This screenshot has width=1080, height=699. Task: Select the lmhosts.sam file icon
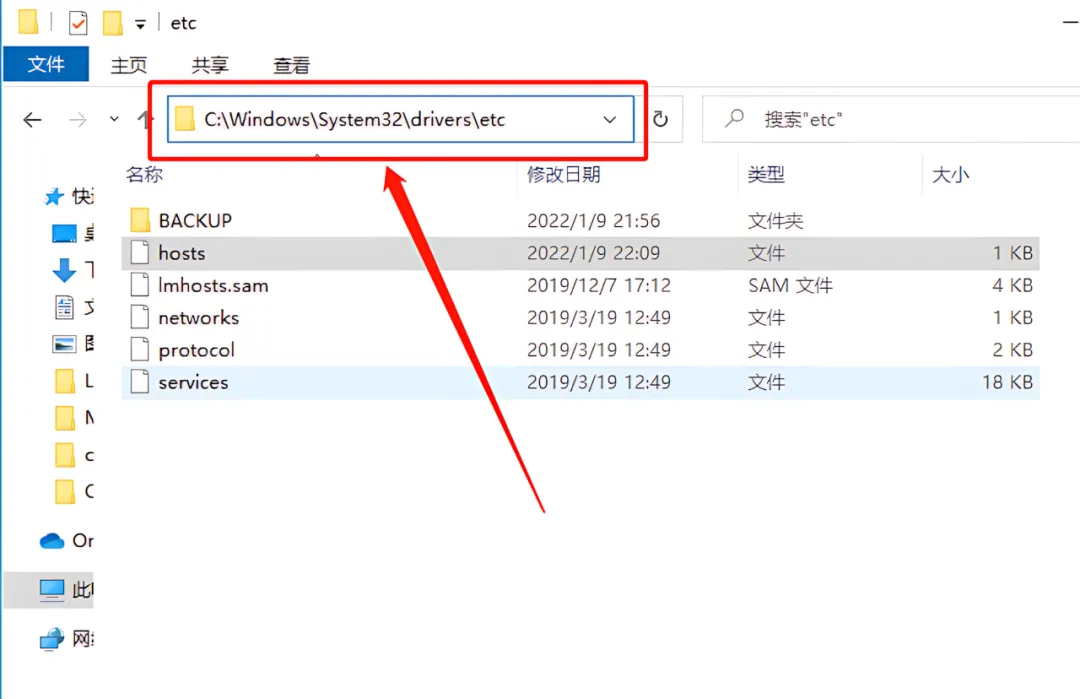(x=140, y=285)
